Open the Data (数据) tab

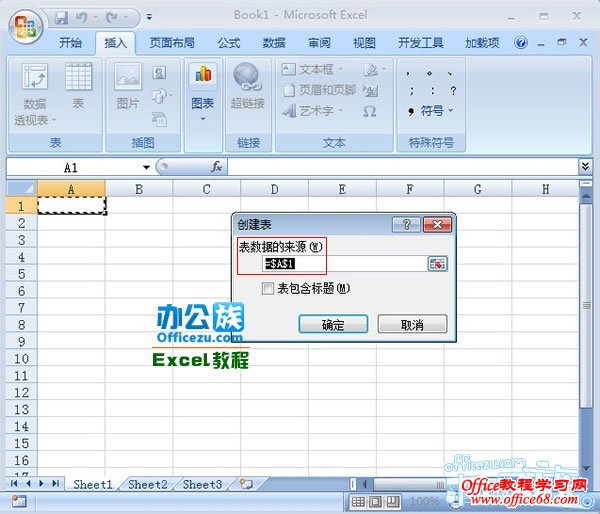(274, 43)
